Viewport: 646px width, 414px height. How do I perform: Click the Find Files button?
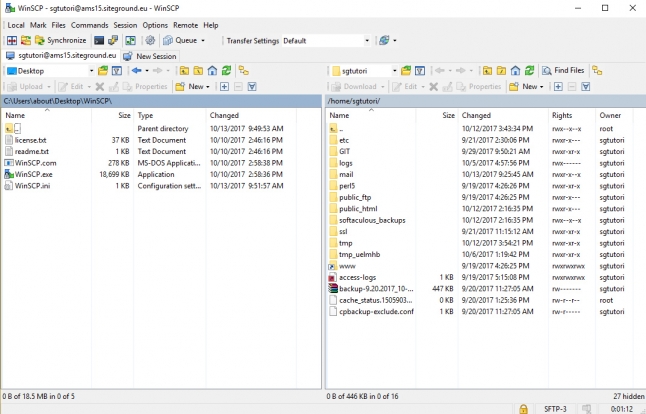pos(563,70)
